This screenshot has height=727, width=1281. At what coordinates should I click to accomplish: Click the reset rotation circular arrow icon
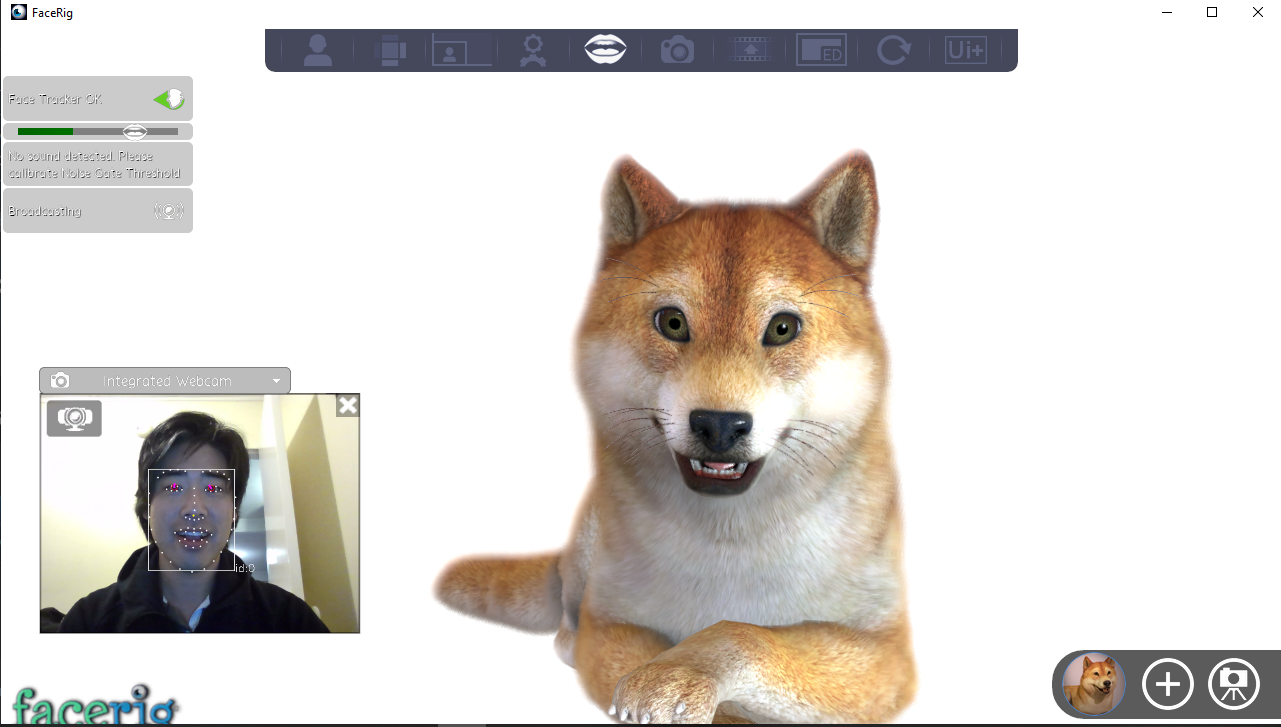click(x=893, y=49)
